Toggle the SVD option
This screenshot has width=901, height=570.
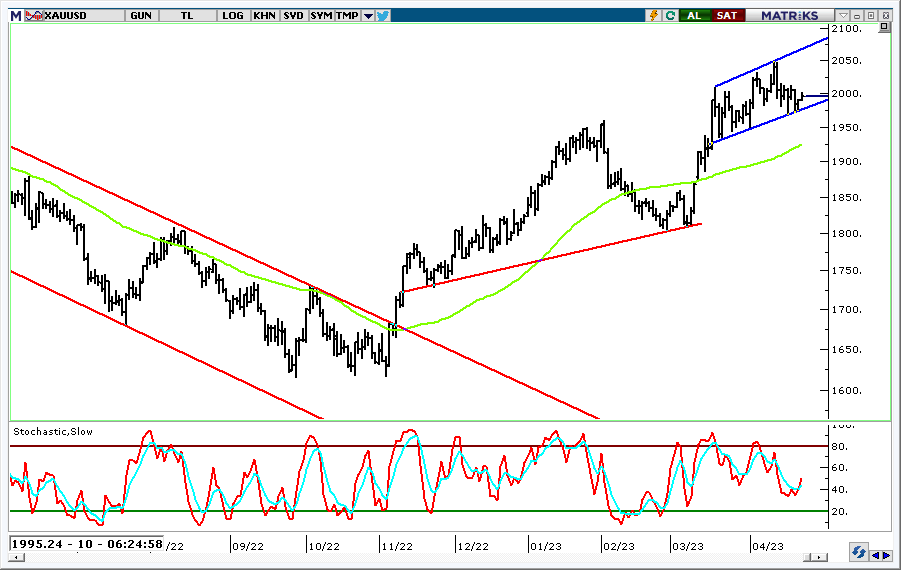(x=293, y=15)
